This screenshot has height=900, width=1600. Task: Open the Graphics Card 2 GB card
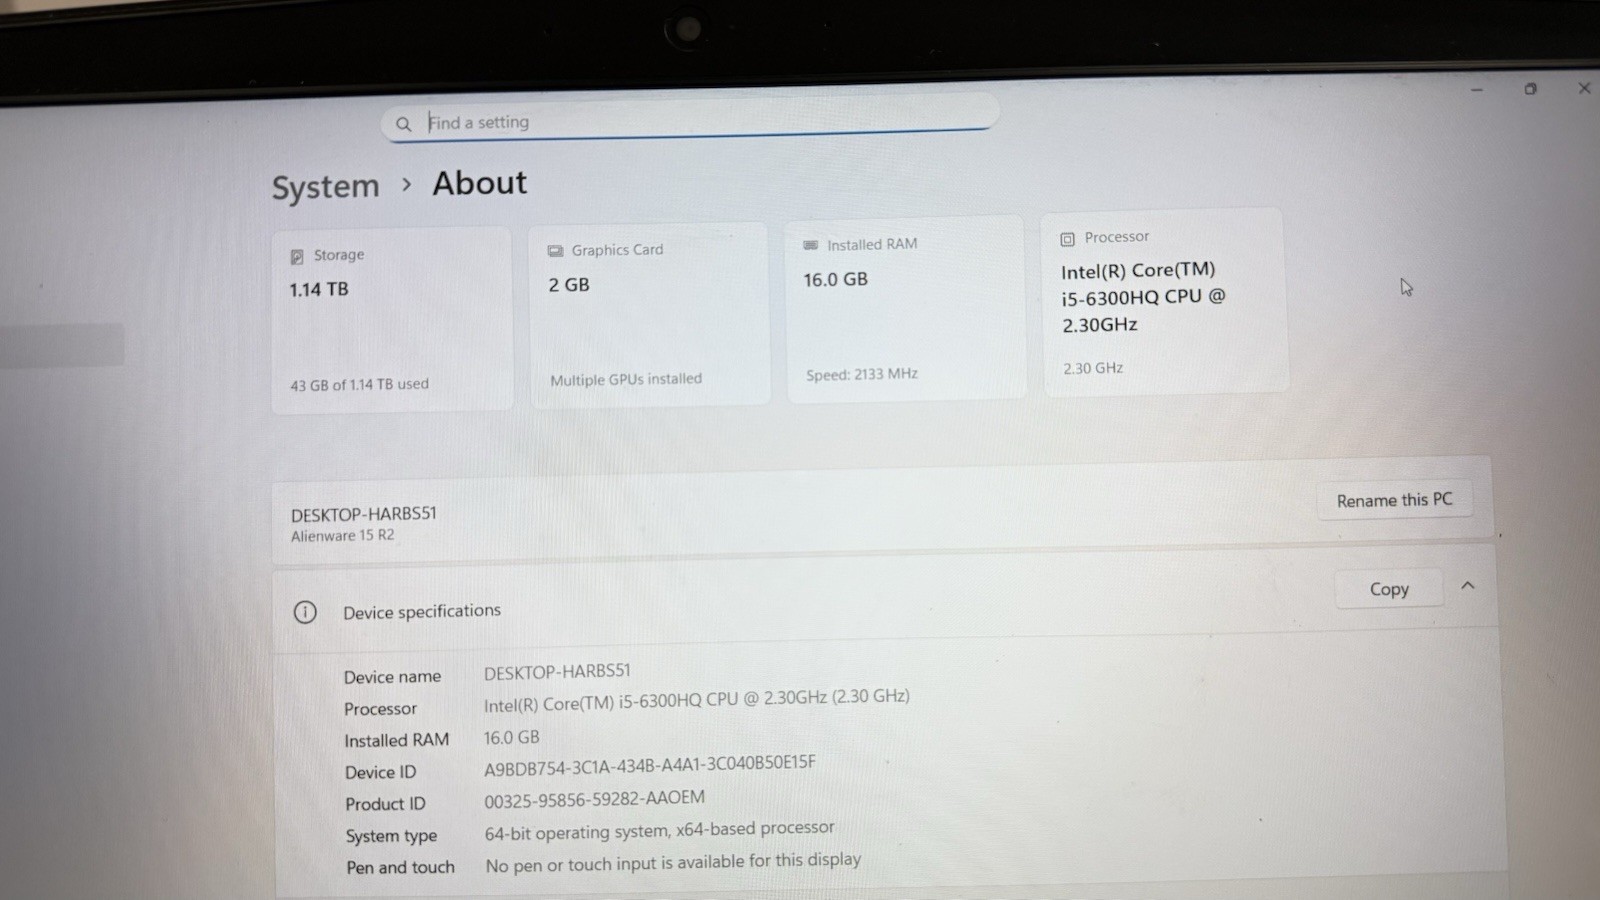pyautogui.click(x=649, y=314)
